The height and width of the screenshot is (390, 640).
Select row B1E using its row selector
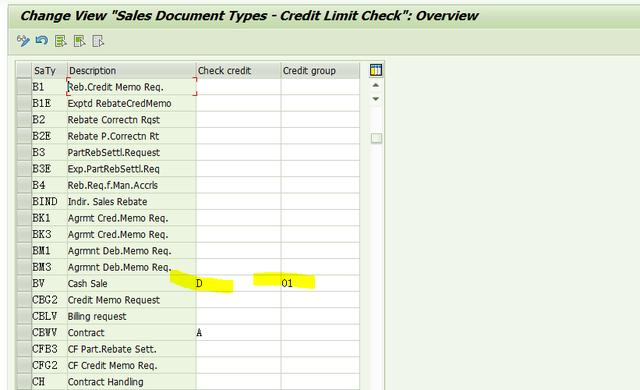(24, 103)
